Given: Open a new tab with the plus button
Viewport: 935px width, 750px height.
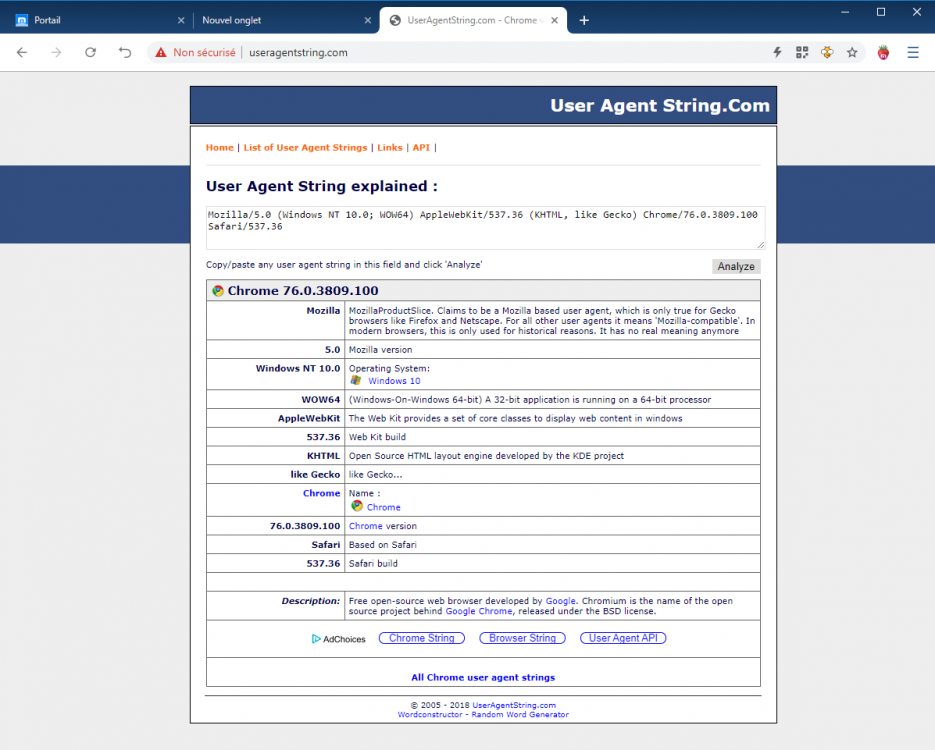Looking at the screenshot, I should [584, 19].
